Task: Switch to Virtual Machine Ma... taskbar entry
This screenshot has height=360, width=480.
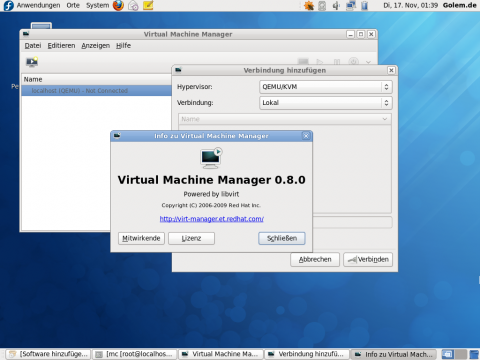Action: point(221,354)
